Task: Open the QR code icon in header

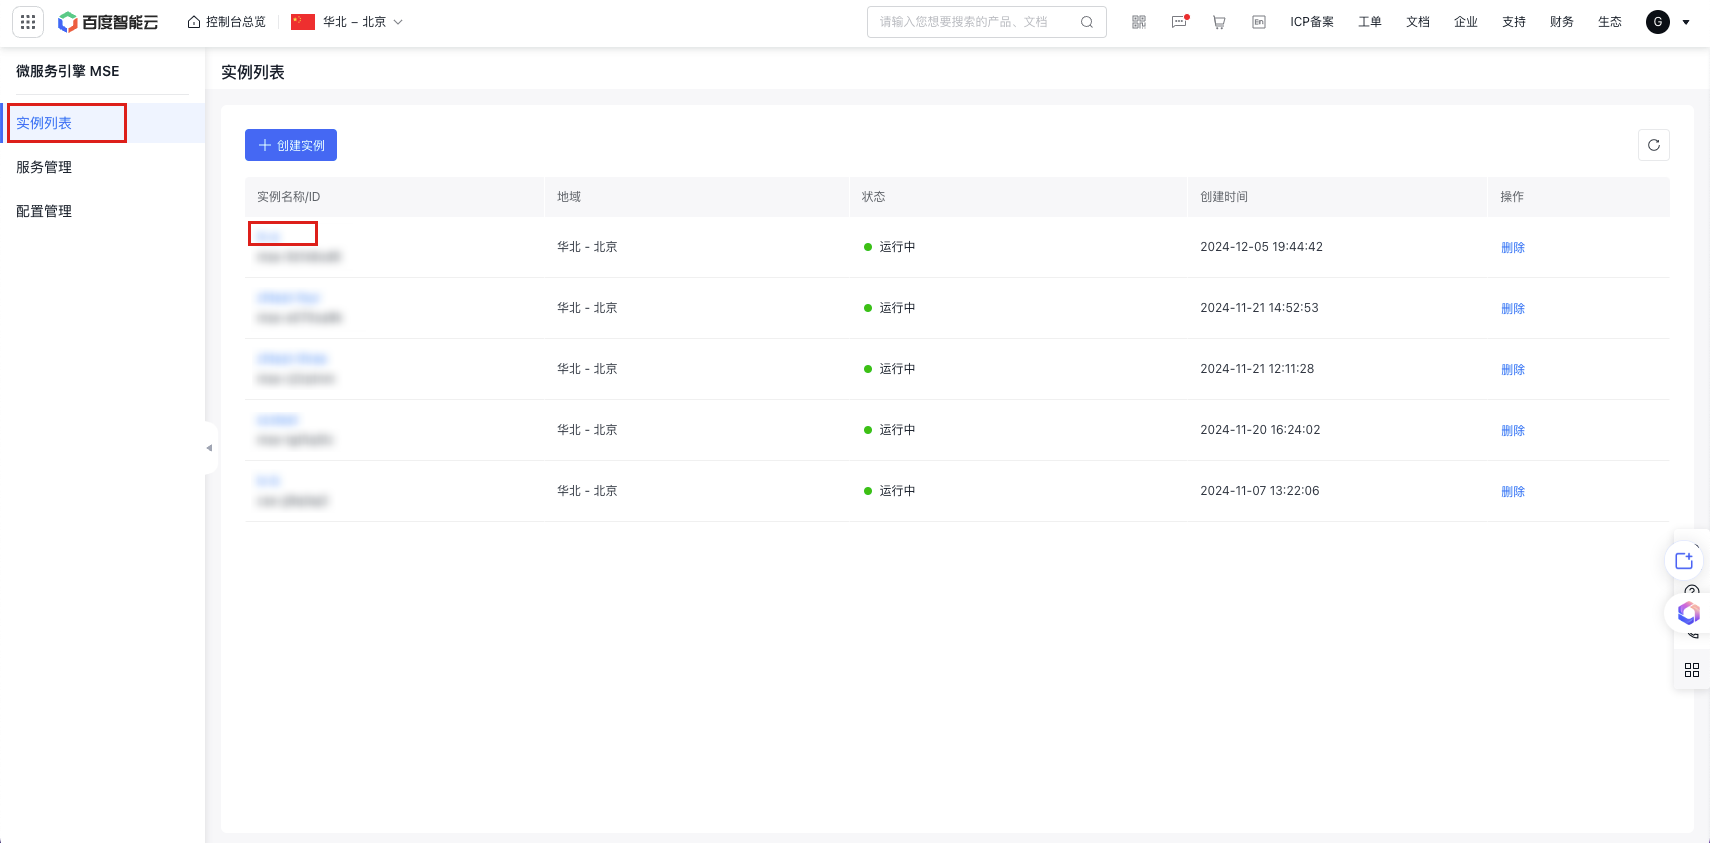Action: click(x=1139, y=22)
